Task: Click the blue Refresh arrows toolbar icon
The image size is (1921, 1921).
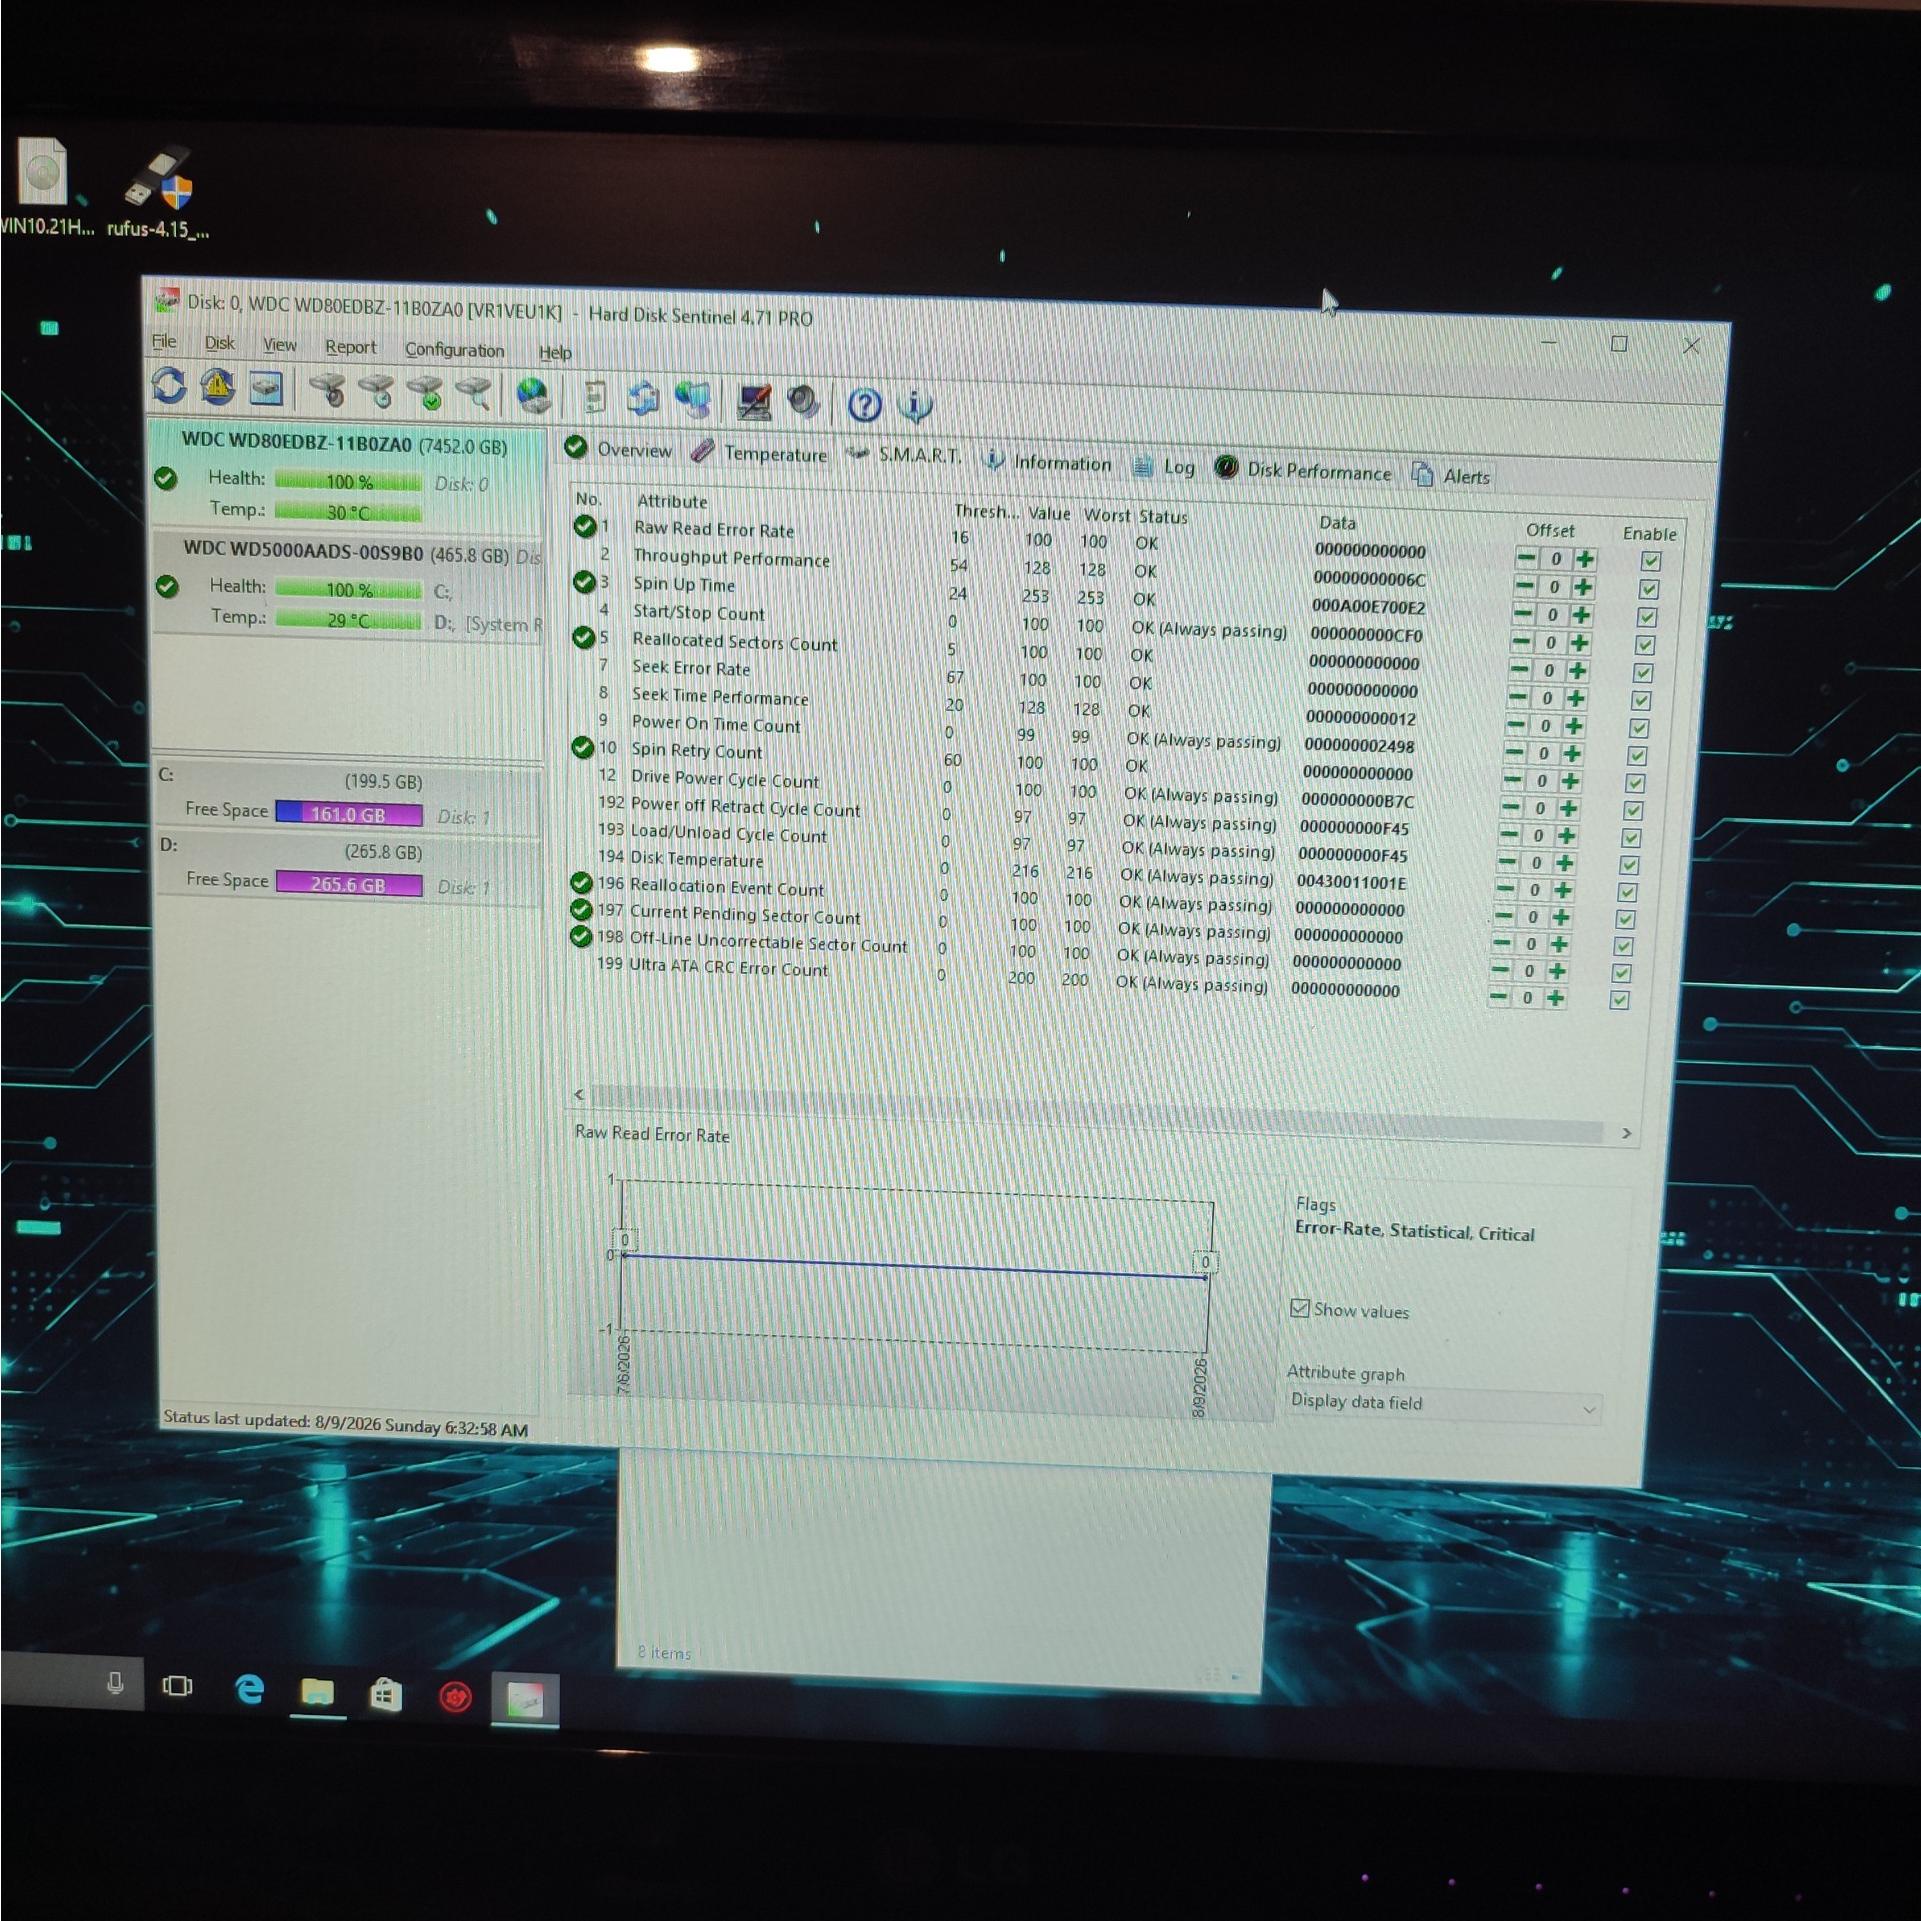Action: click(x=169, y=386)
